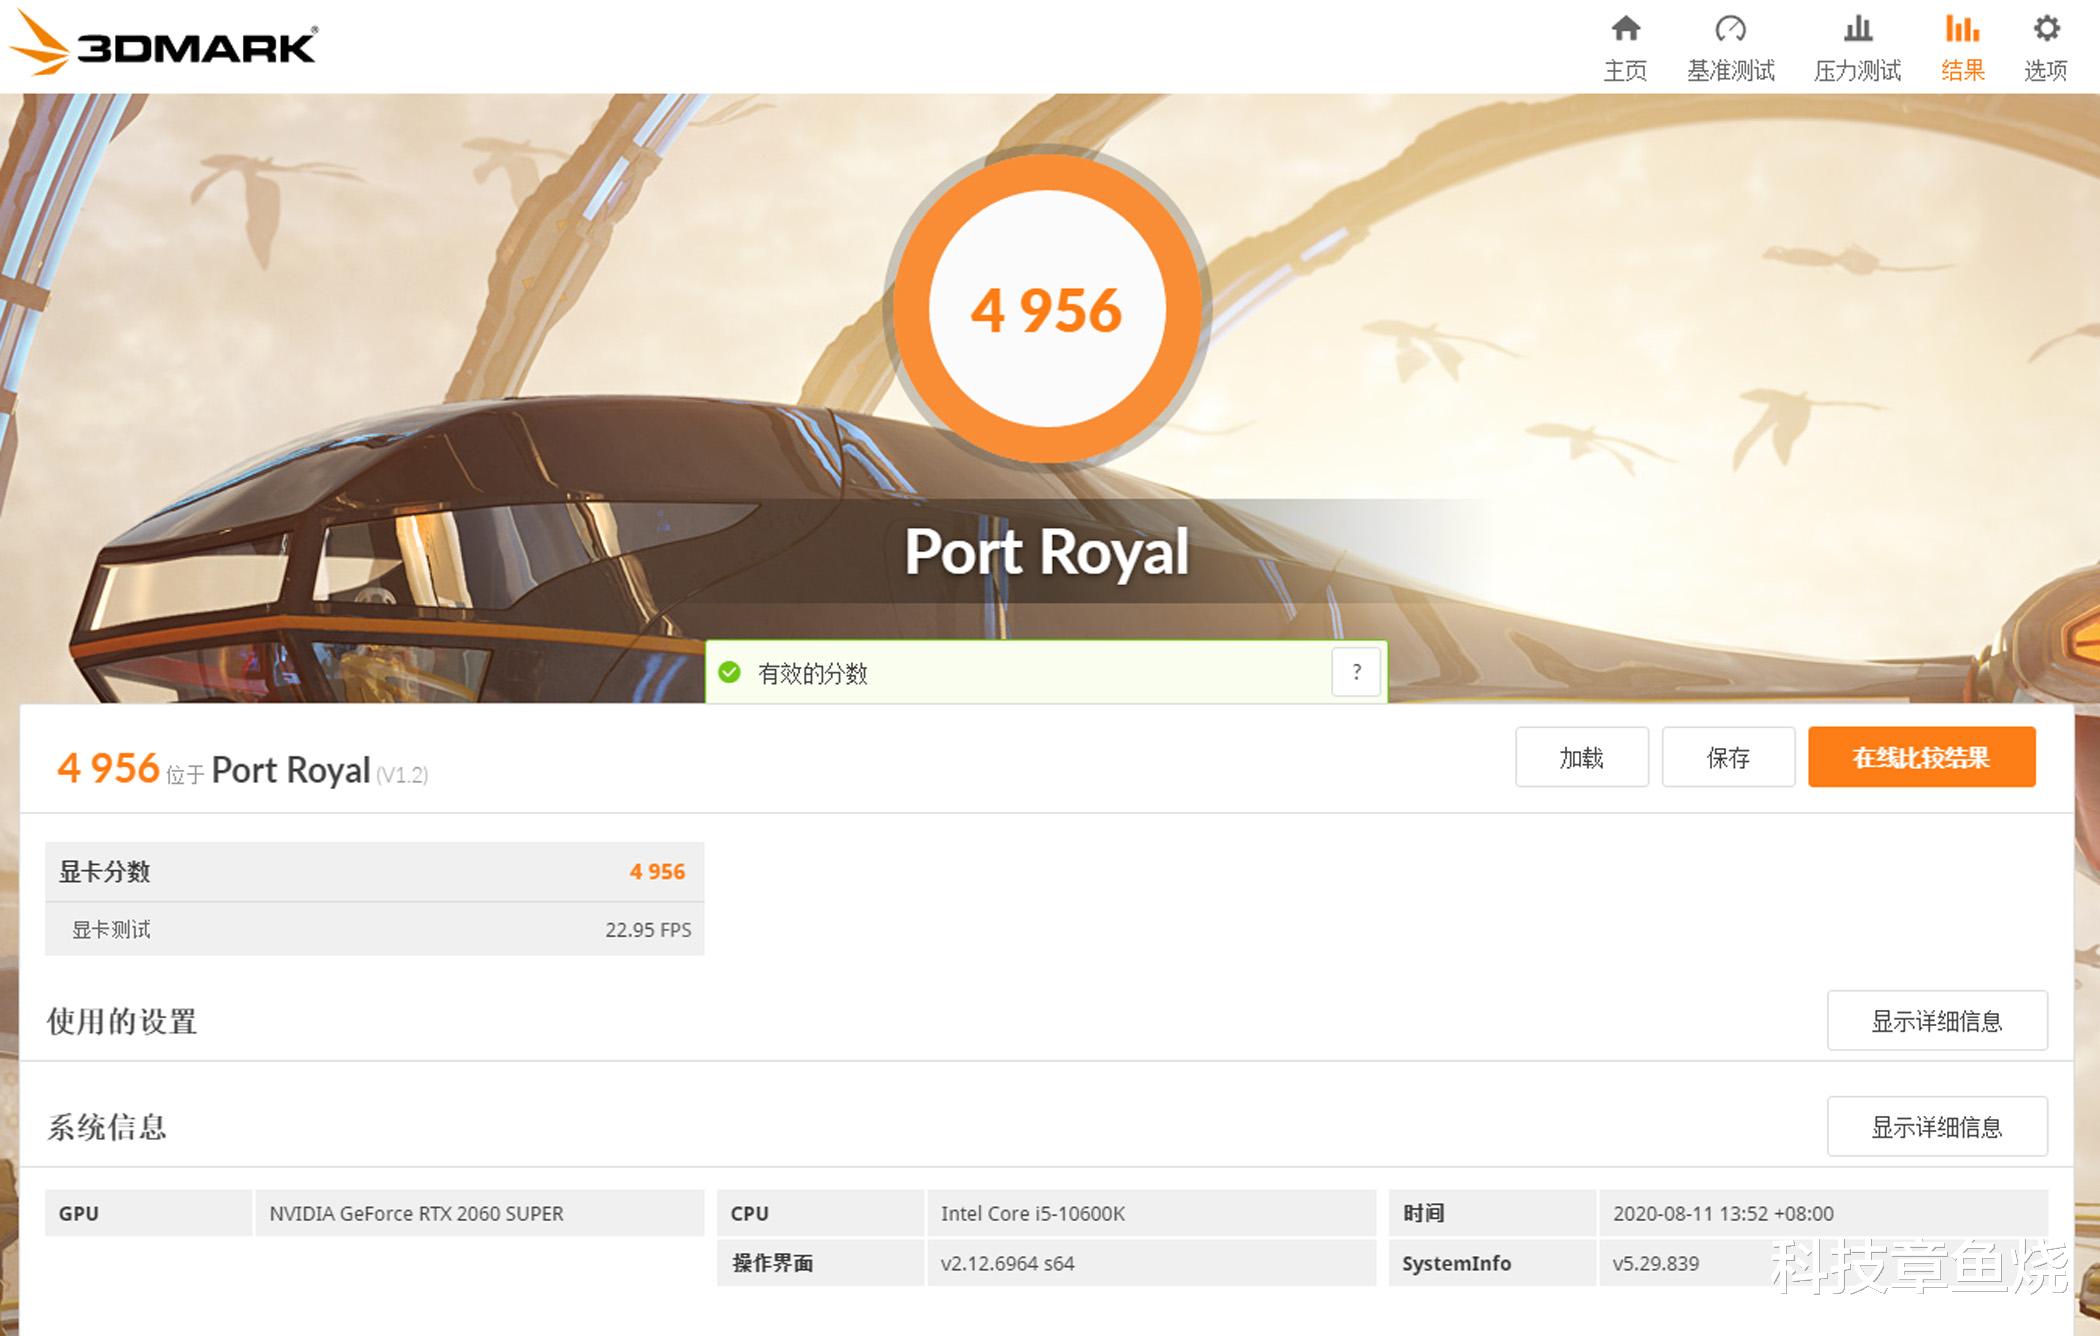Open the Stress Test (压力测试) chart icon

[1858, 29]
